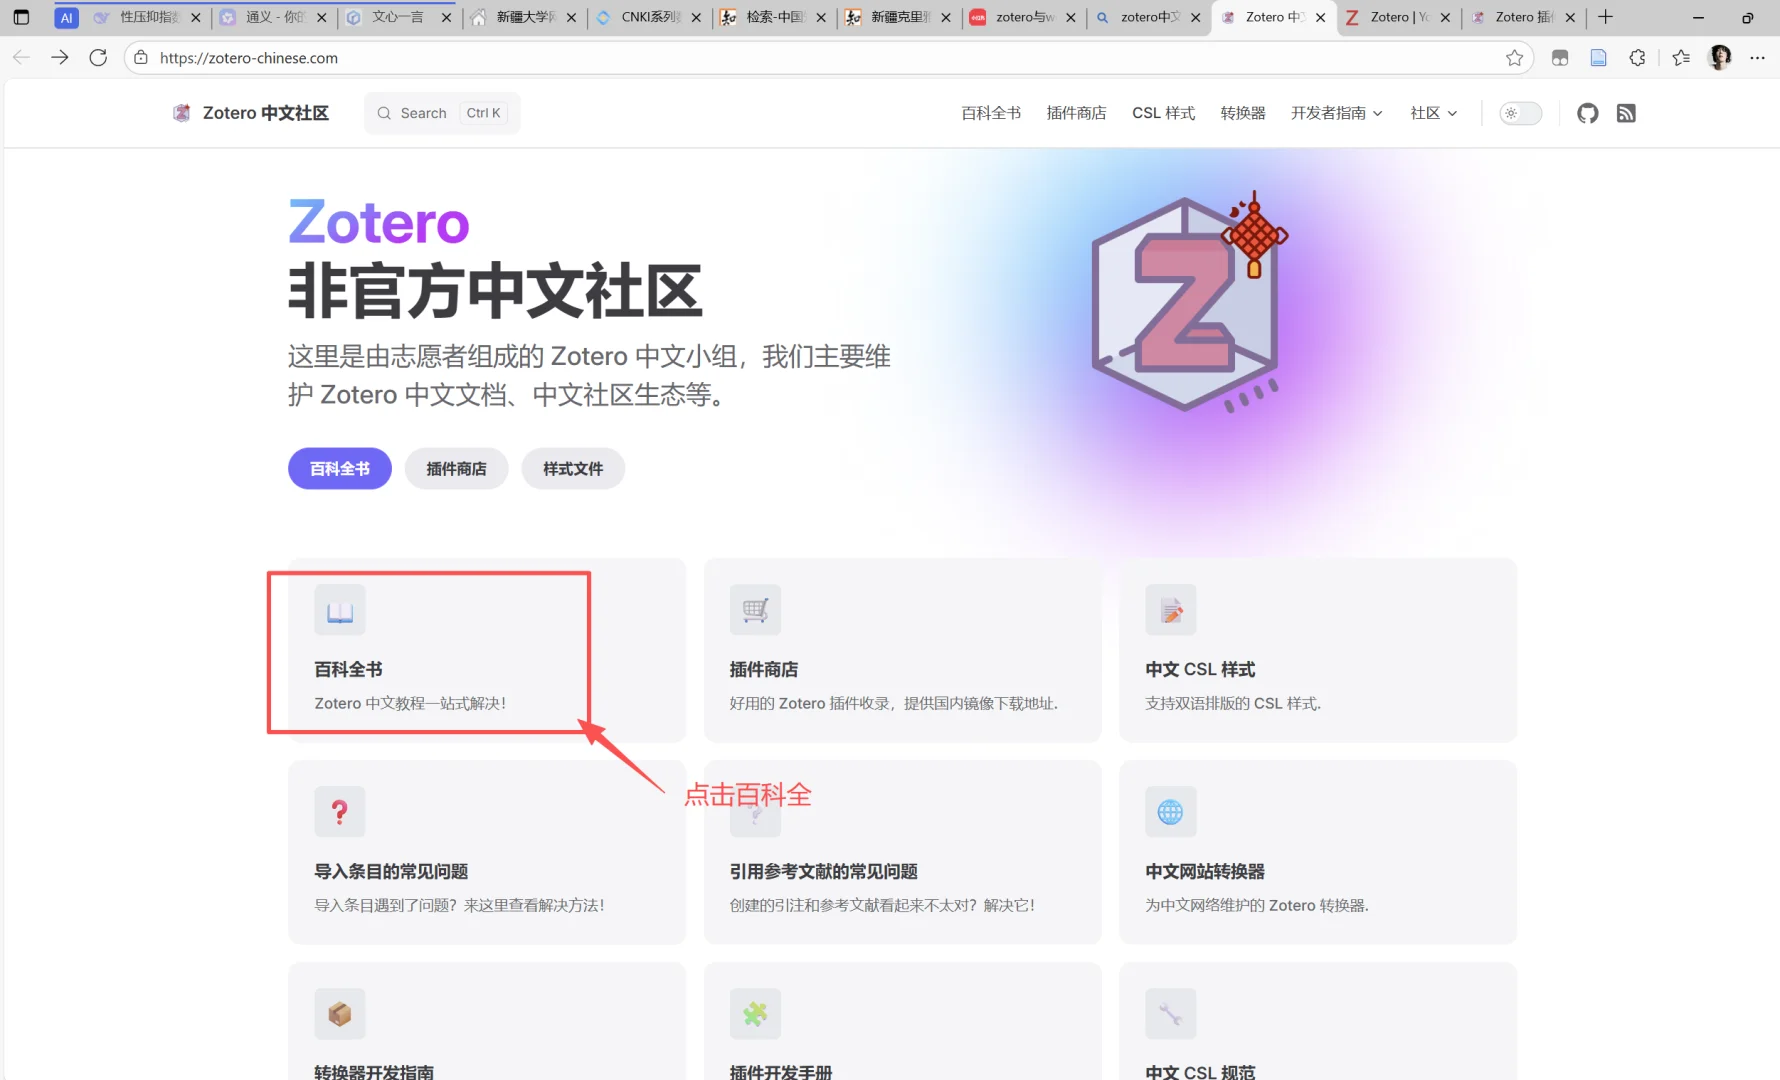Image resolution: width=1780 pixels, height=1080 pixels.
Task: Click the 百科全书 book icon card
Action: [339, 610]
